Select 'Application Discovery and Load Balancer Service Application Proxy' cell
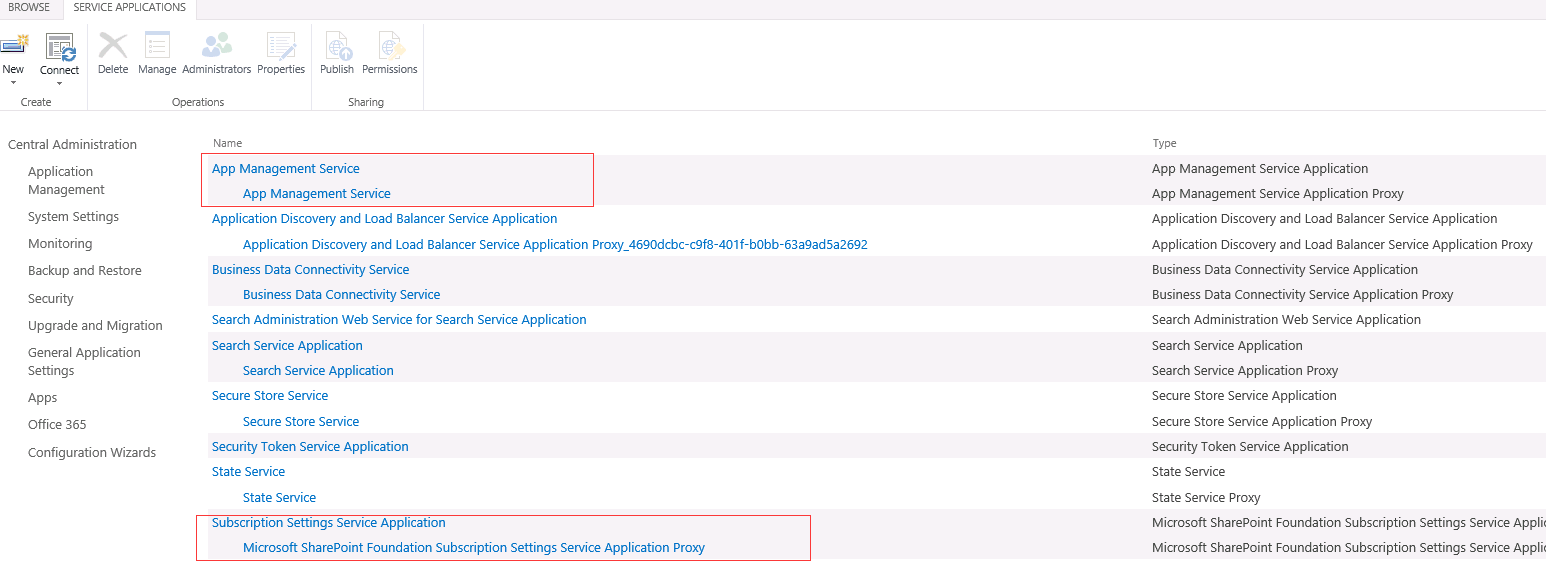This screenshot has height=567, width=1546. 1342,244
